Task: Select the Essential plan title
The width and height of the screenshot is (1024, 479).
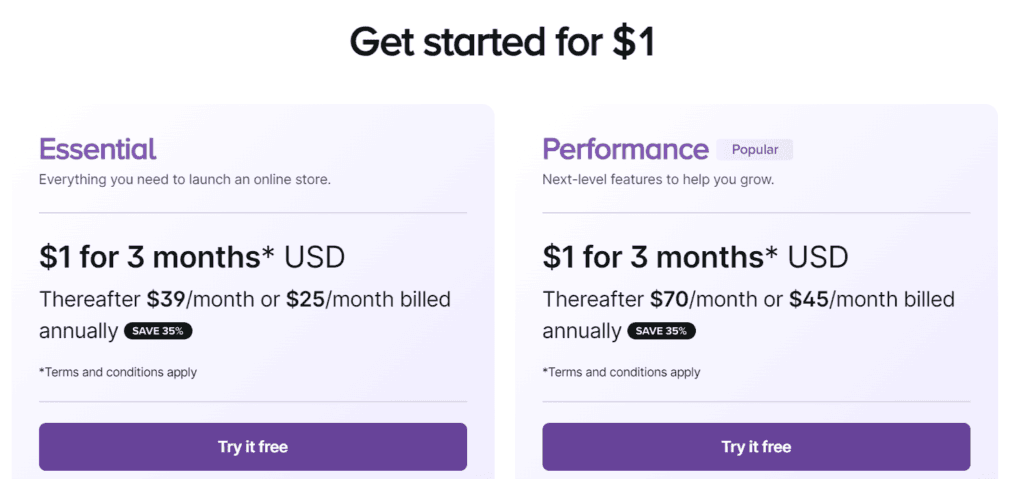Action: pos(98,149)
